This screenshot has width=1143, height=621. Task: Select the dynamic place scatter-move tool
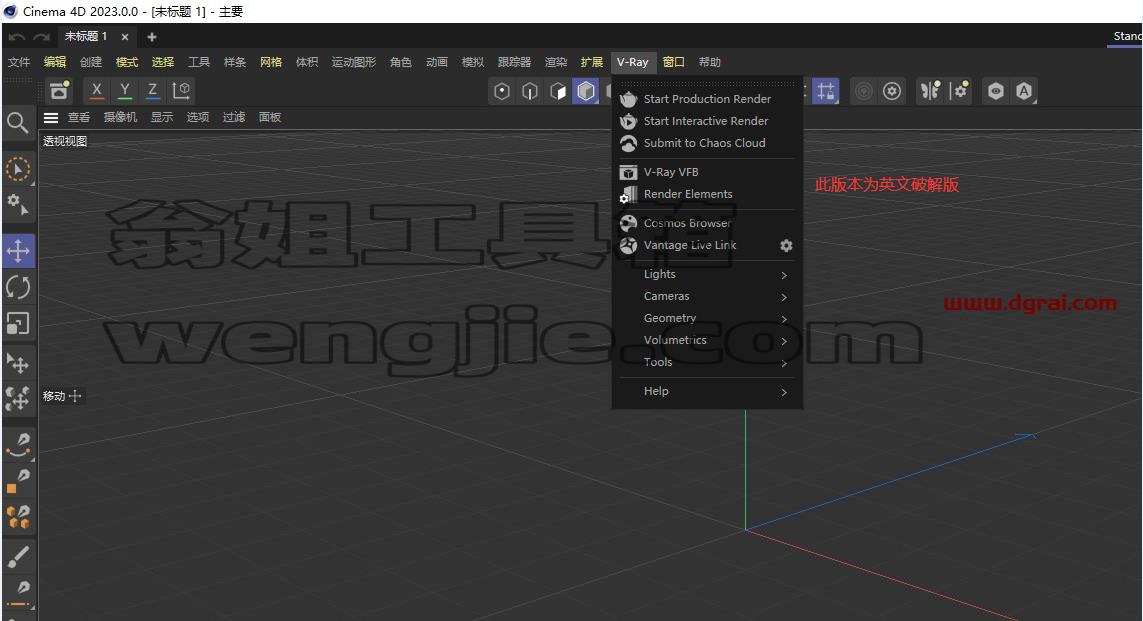17,398
